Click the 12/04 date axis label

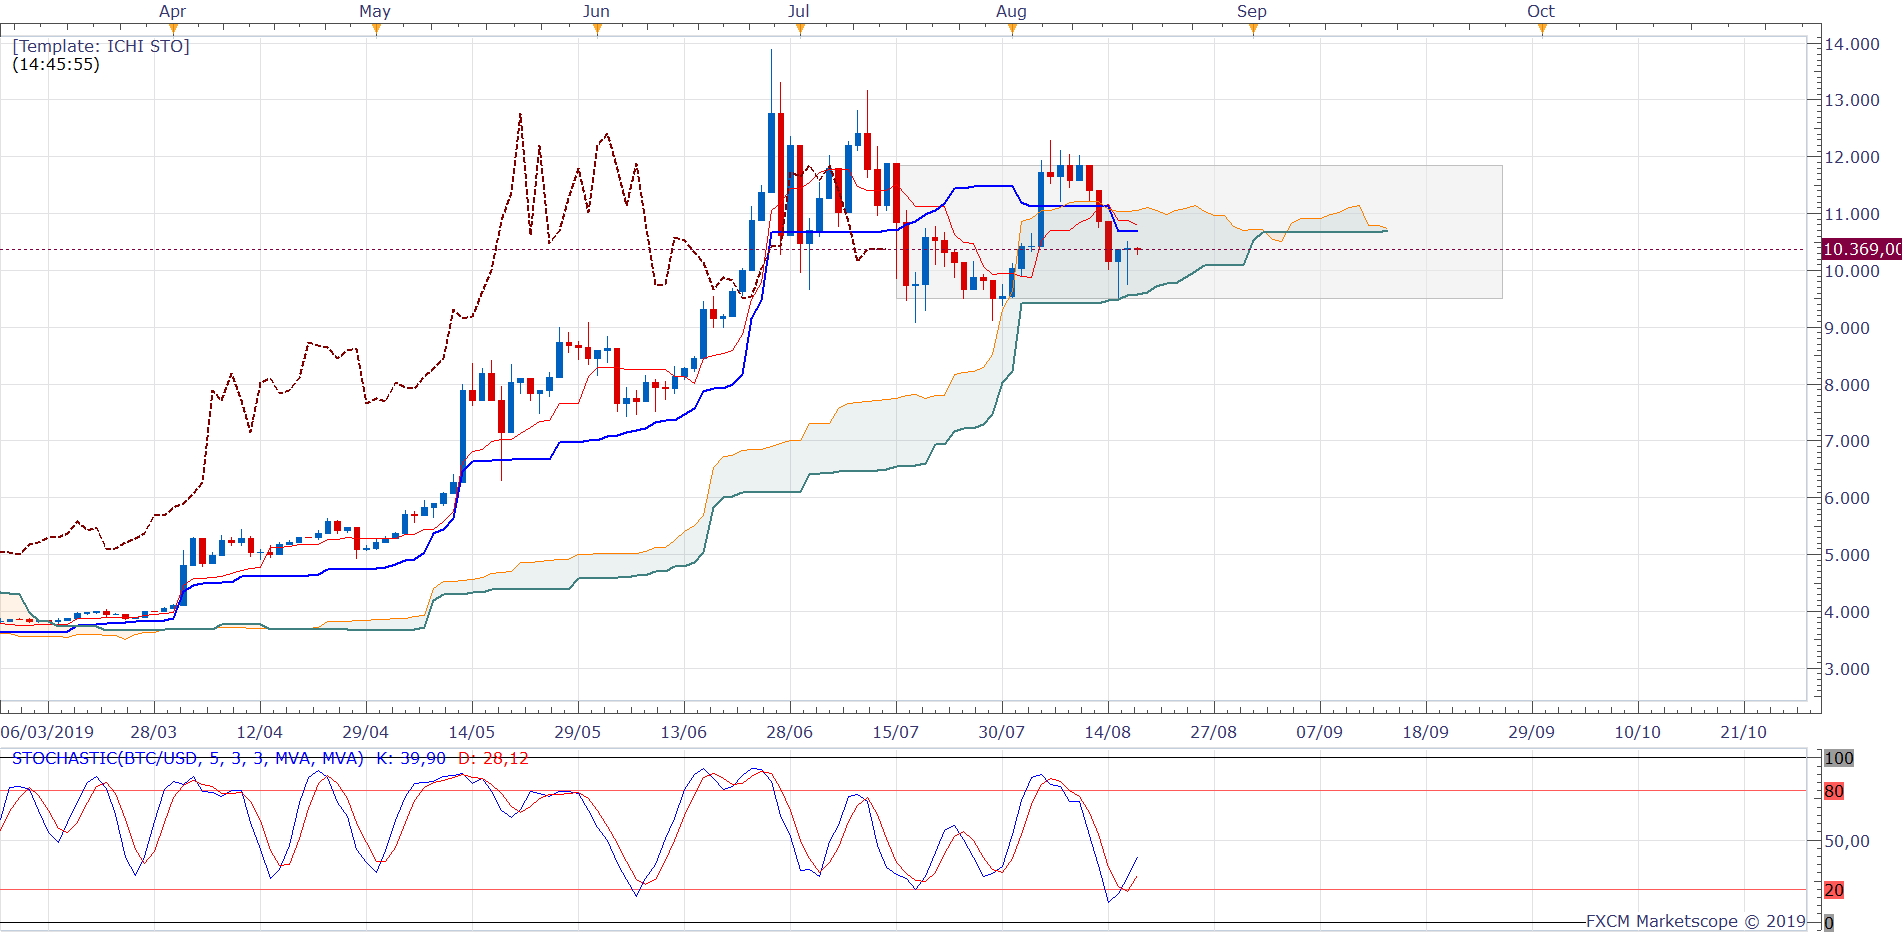pyautogui.click(x=260, y=732)
